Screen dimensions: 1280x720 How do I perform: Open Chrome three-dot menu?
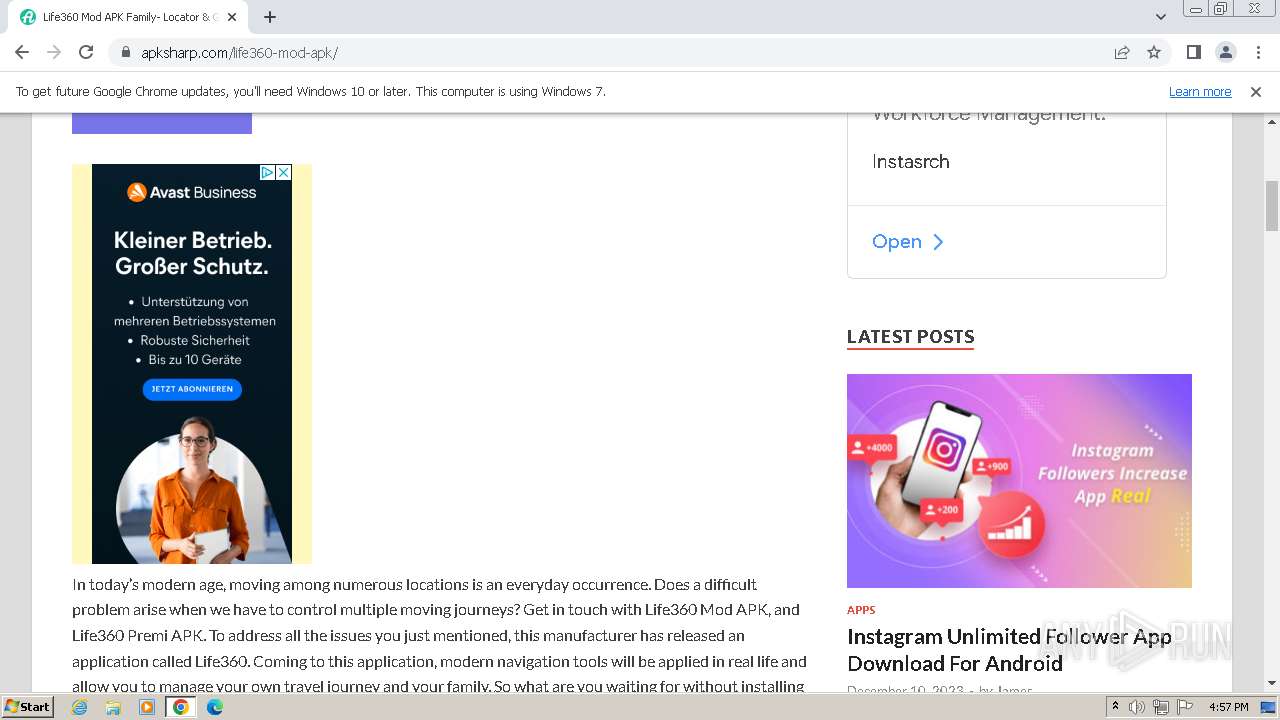coord(1257,52)
